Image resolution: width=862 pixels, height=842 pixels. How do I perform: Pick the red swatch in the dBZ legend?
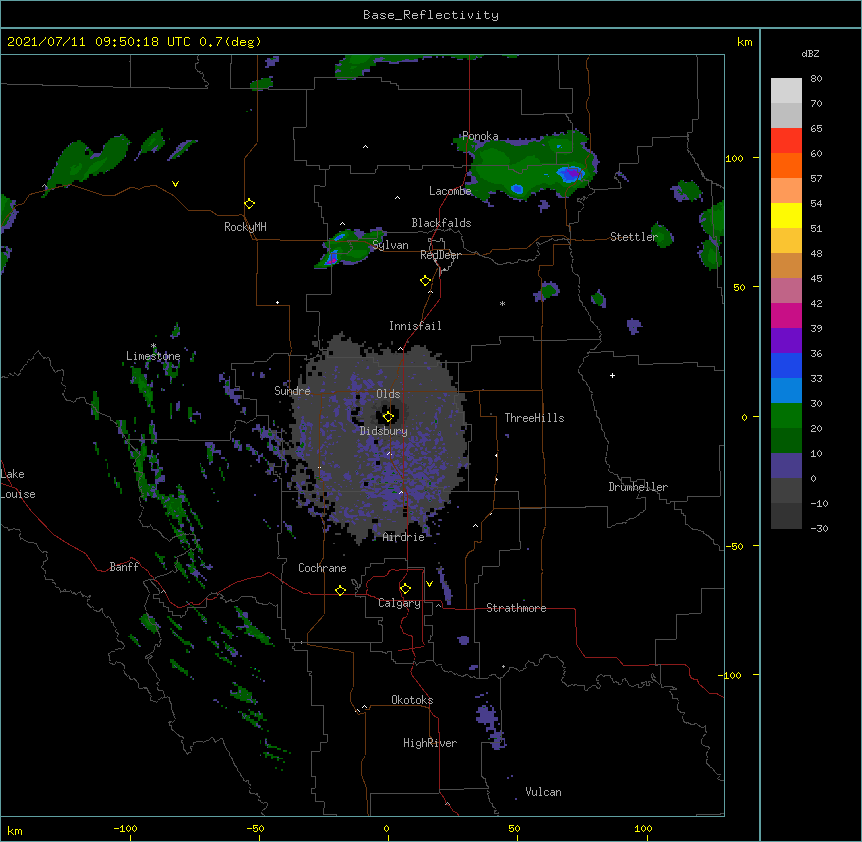click(x=786, y=140)
